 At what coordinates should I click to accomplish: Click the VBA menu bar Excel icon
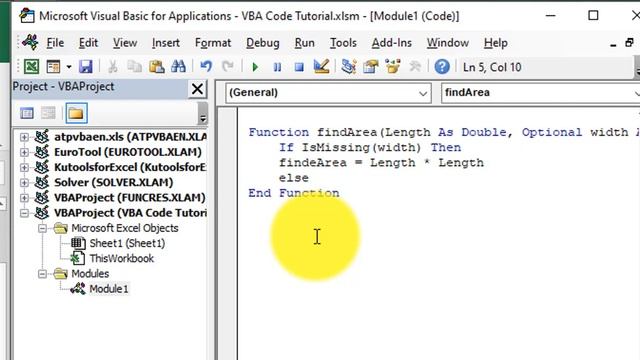coord(30,42)
